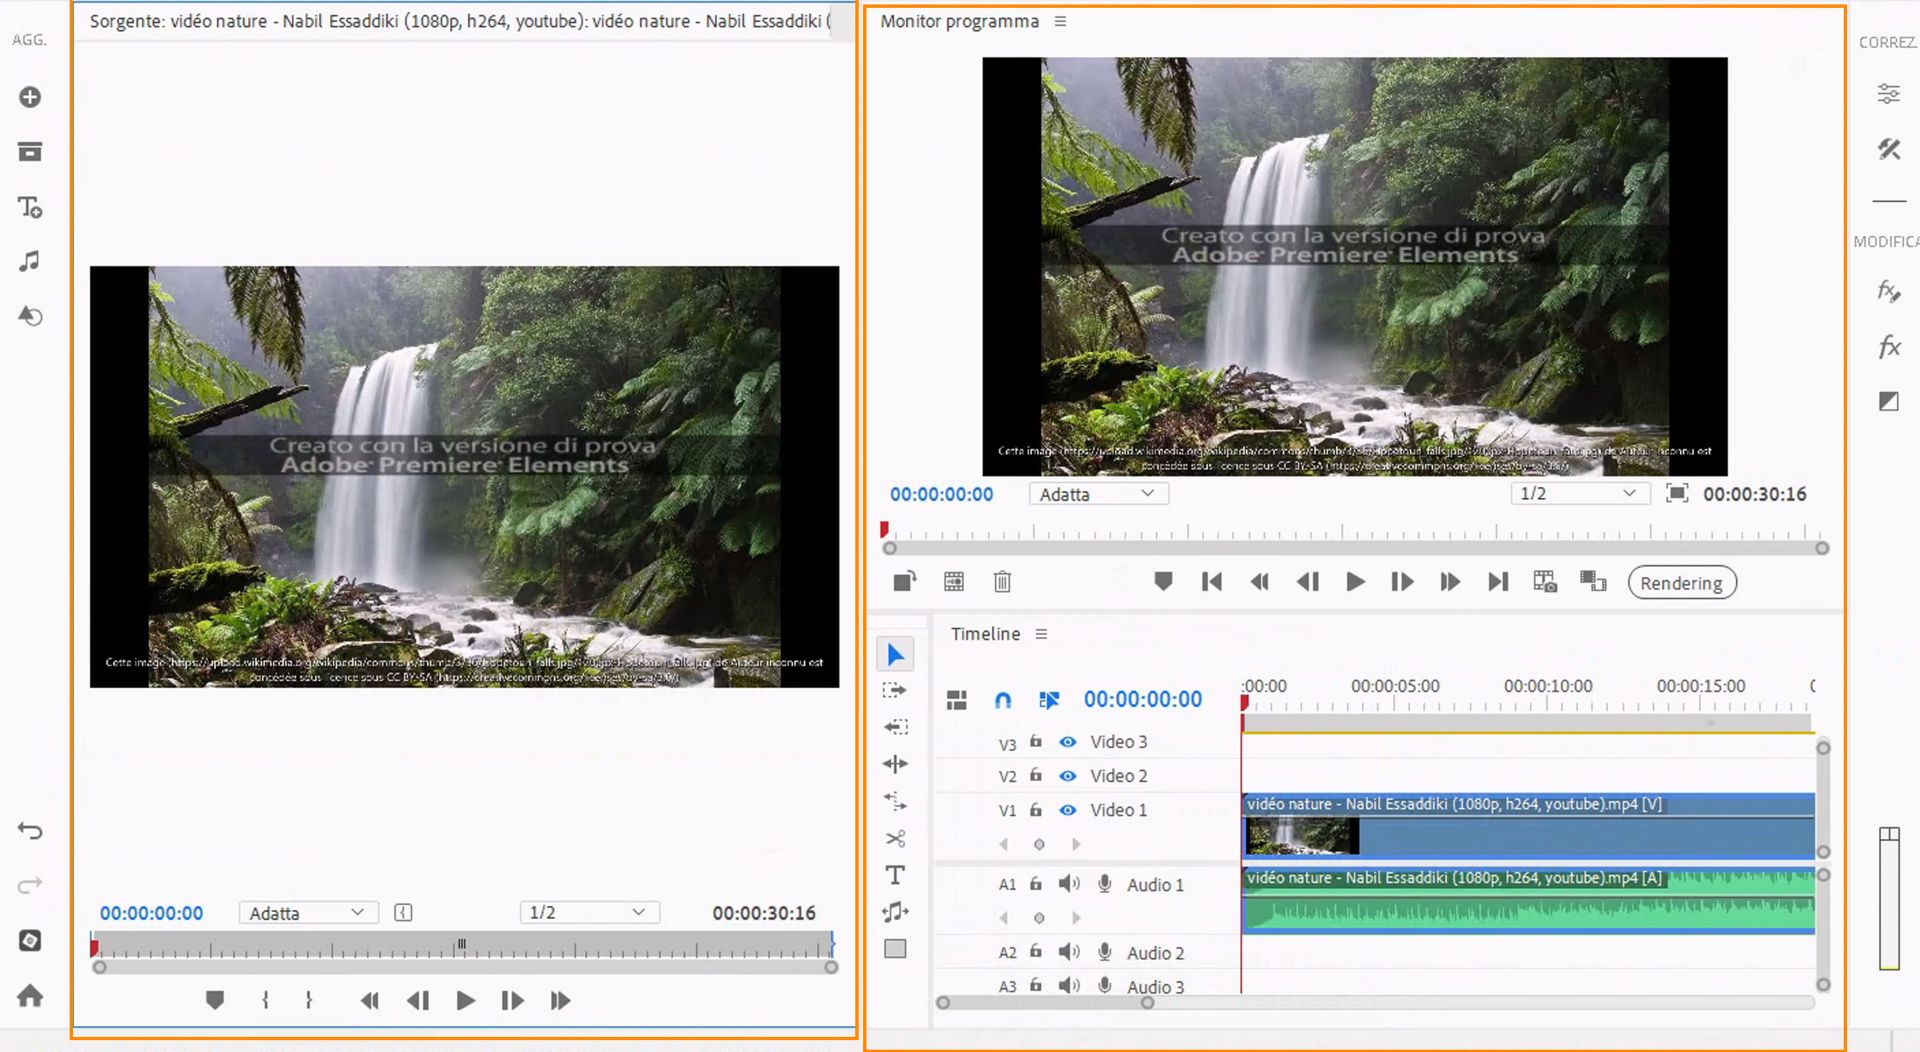Image resolution: width=1920 pixels, height=1052 pixels.
Task: Step forward one frame in program monitor
Action: 1402,582
